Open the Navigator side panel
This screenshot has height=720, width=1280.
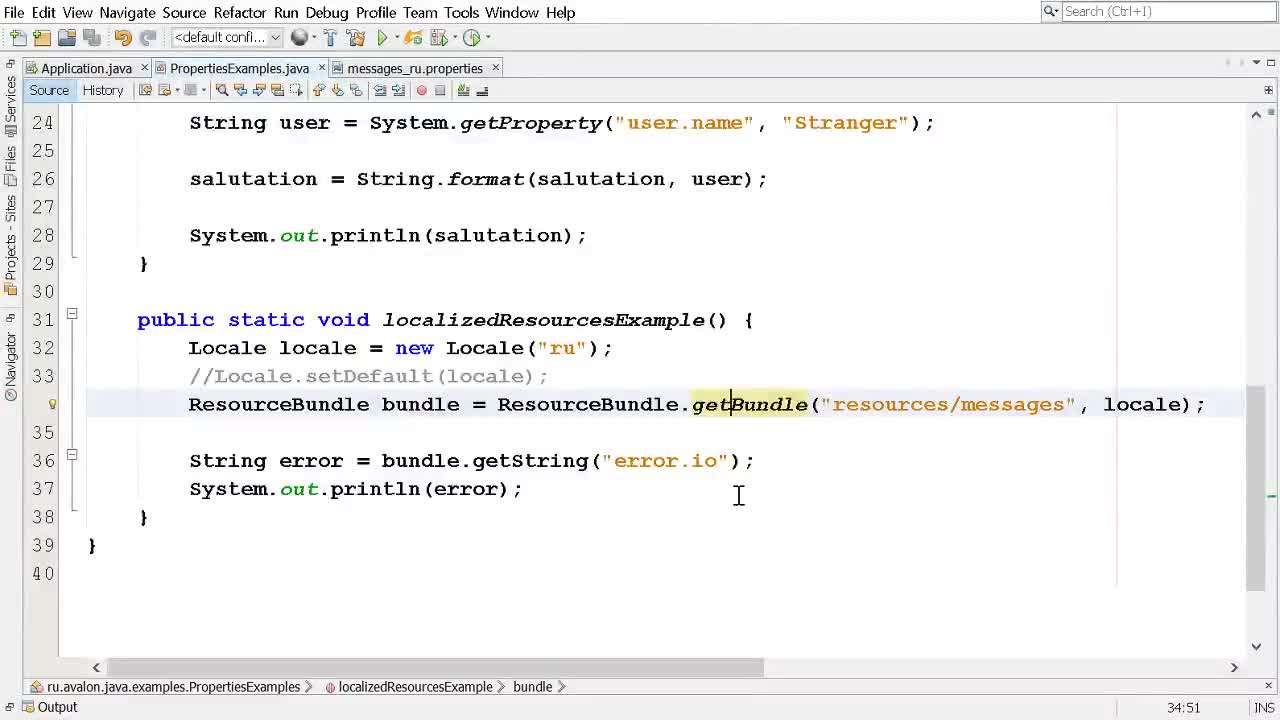[x=10, y=365]
